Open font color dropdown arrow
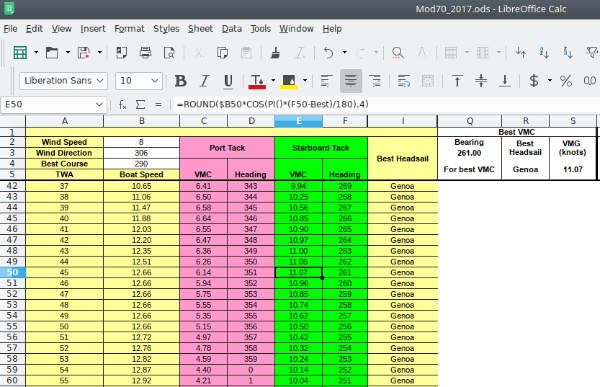 (273, 81)
